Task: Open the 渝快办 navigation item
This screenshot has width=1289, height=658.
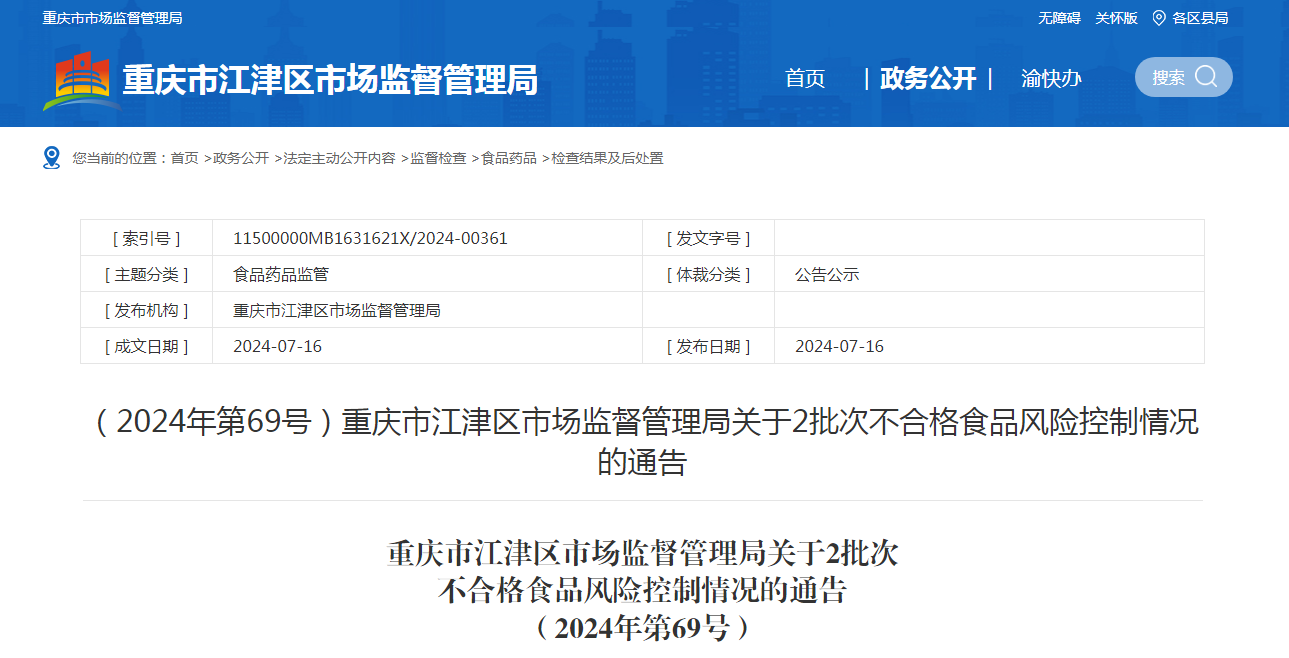Action: coord(1051,79)
